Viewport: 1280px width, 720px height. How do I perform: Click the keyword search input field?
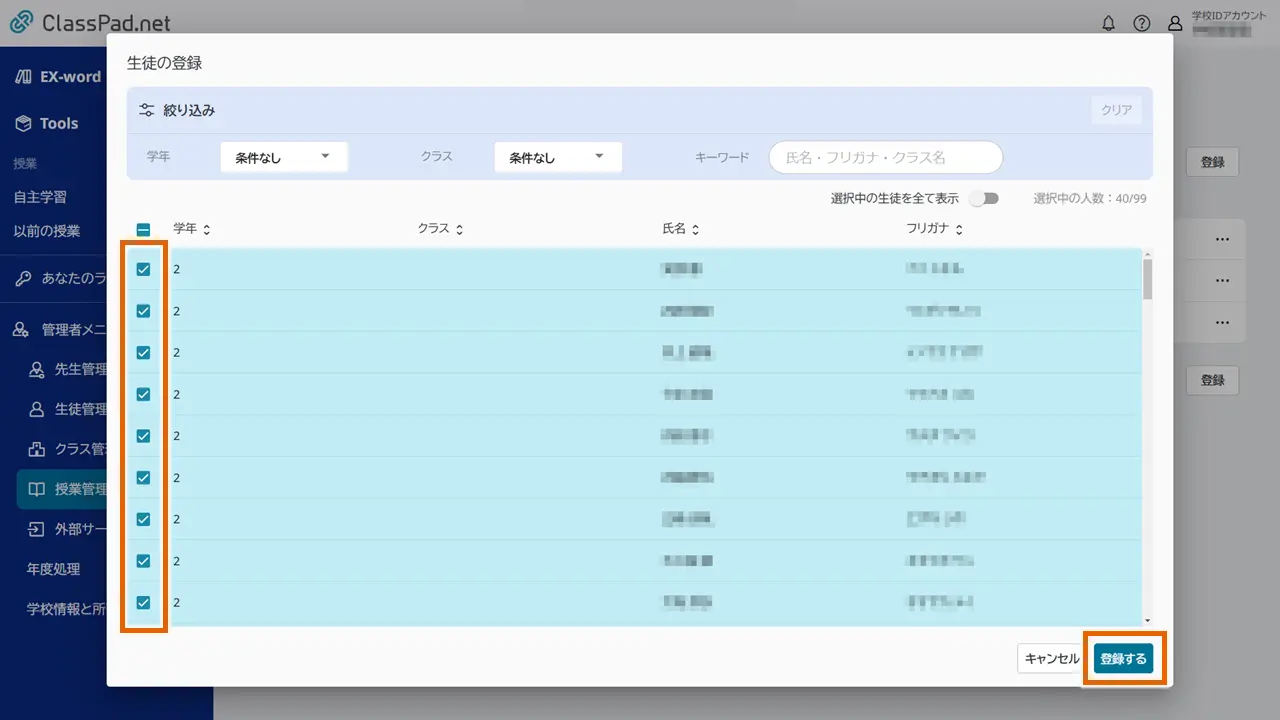[884, 157]
